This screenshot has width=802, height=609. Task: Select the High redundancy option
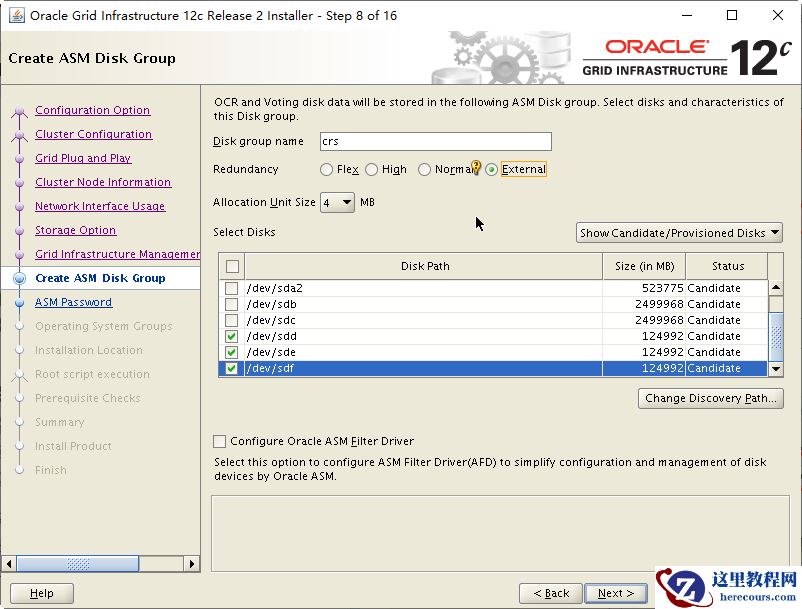point(372,170)
